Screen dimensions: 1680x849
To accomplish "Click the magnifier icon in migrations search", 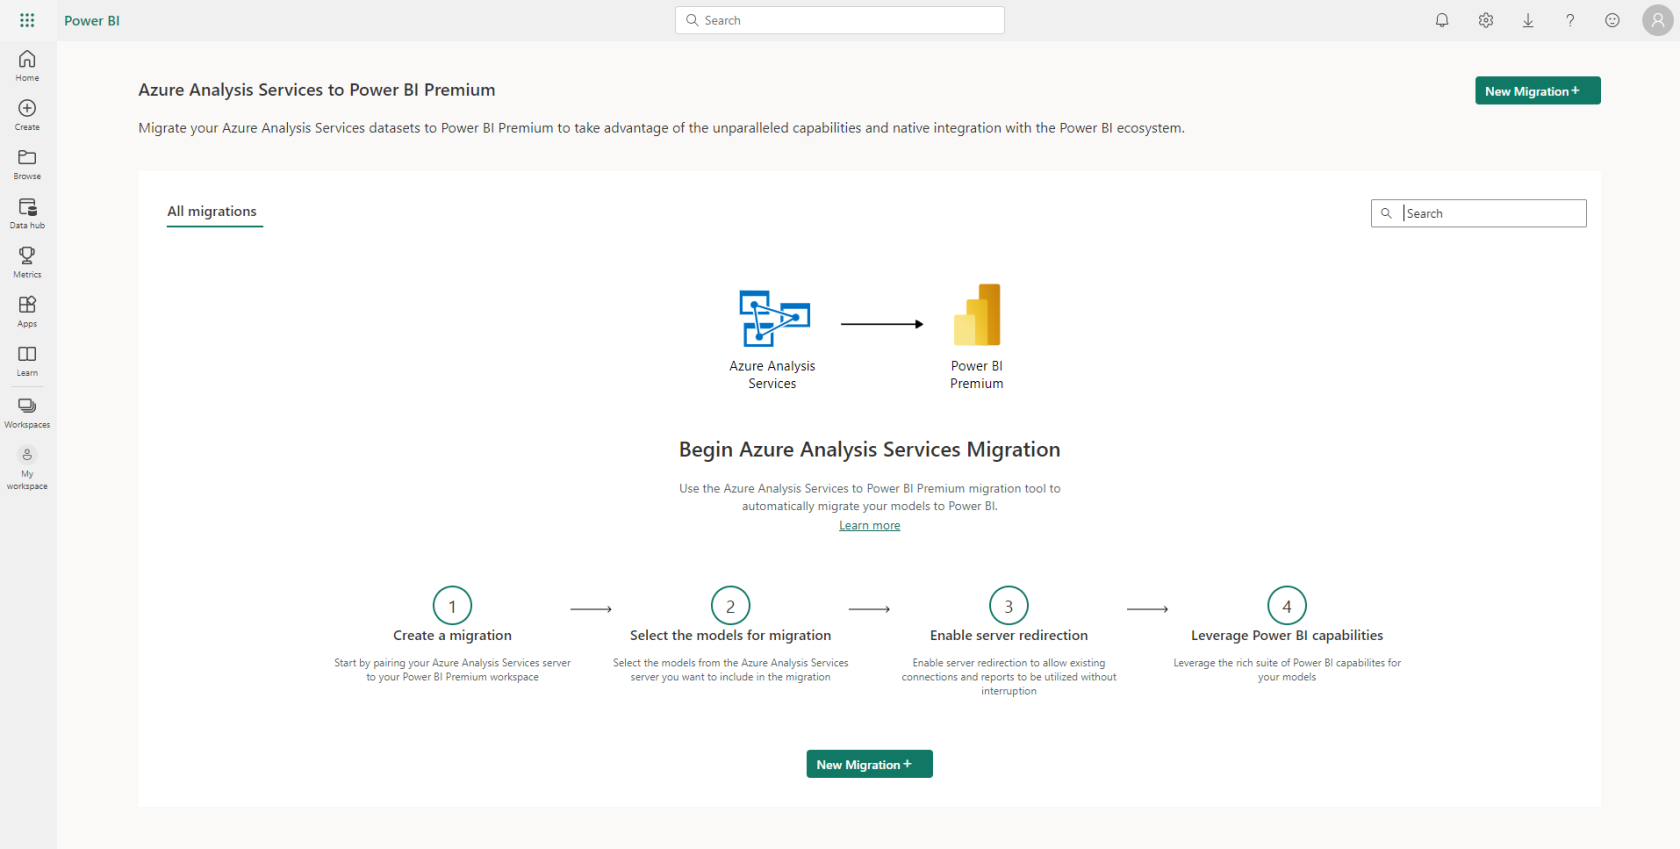I will (x=1386, y=213).
